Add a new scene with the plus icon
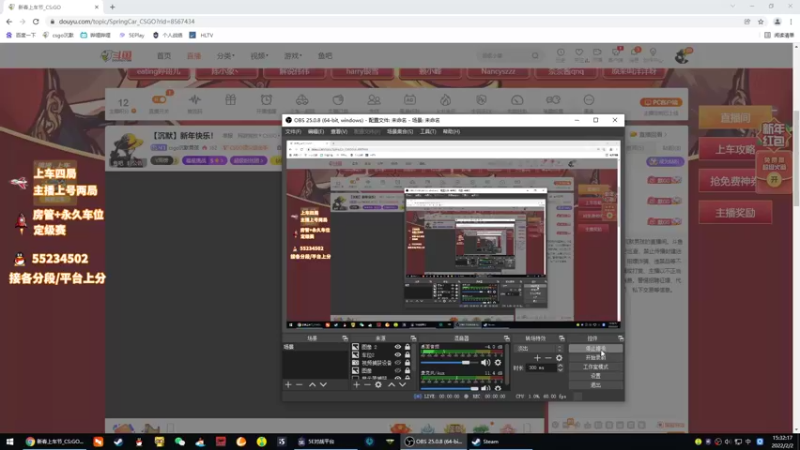The image size is (800, 450). 288,385
